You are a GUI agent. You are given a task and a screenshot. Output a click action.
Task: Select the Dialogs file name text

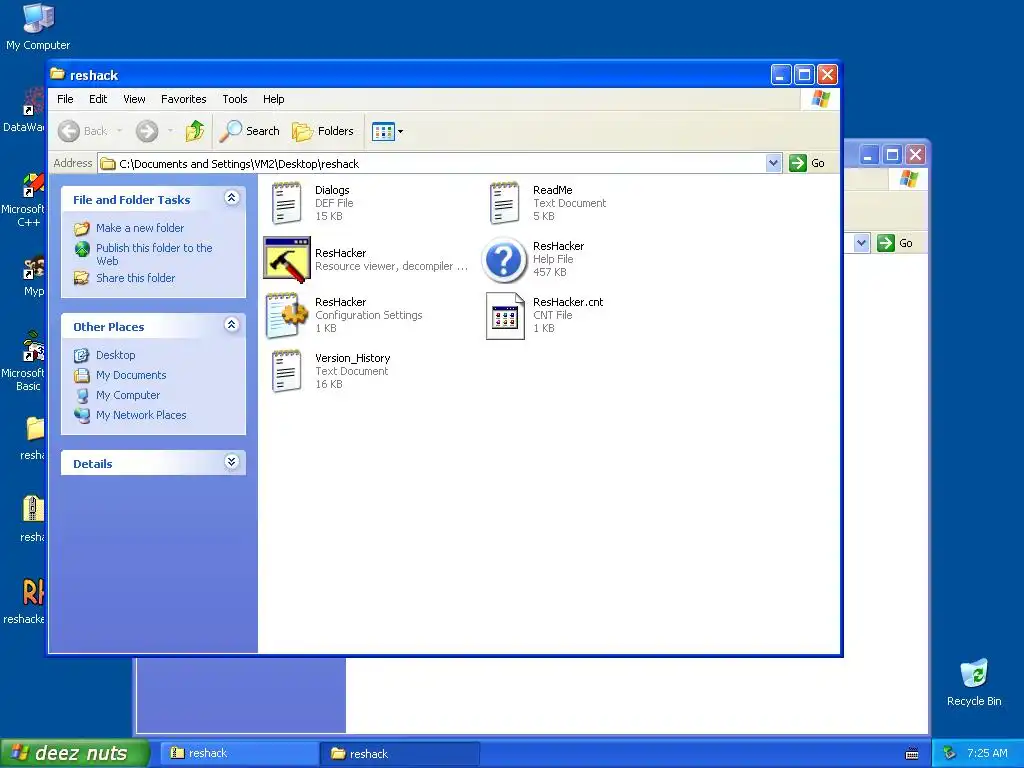(332, 190)
